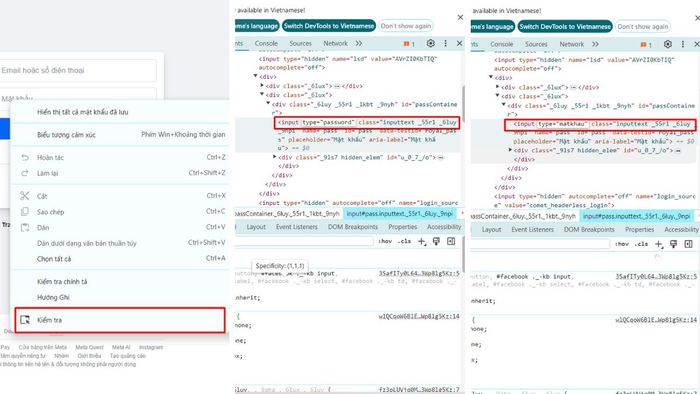
Task: Click the Undo arrow icon beside Hoàn tác
Action: (25, 158)
